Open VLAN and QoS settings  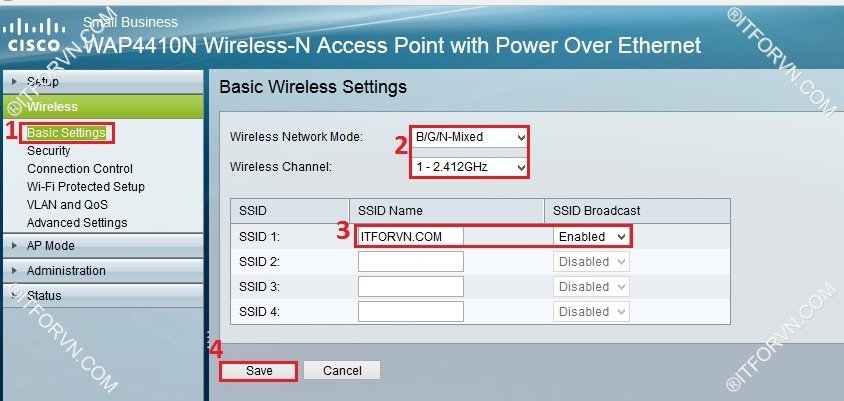tap(67, 205)
